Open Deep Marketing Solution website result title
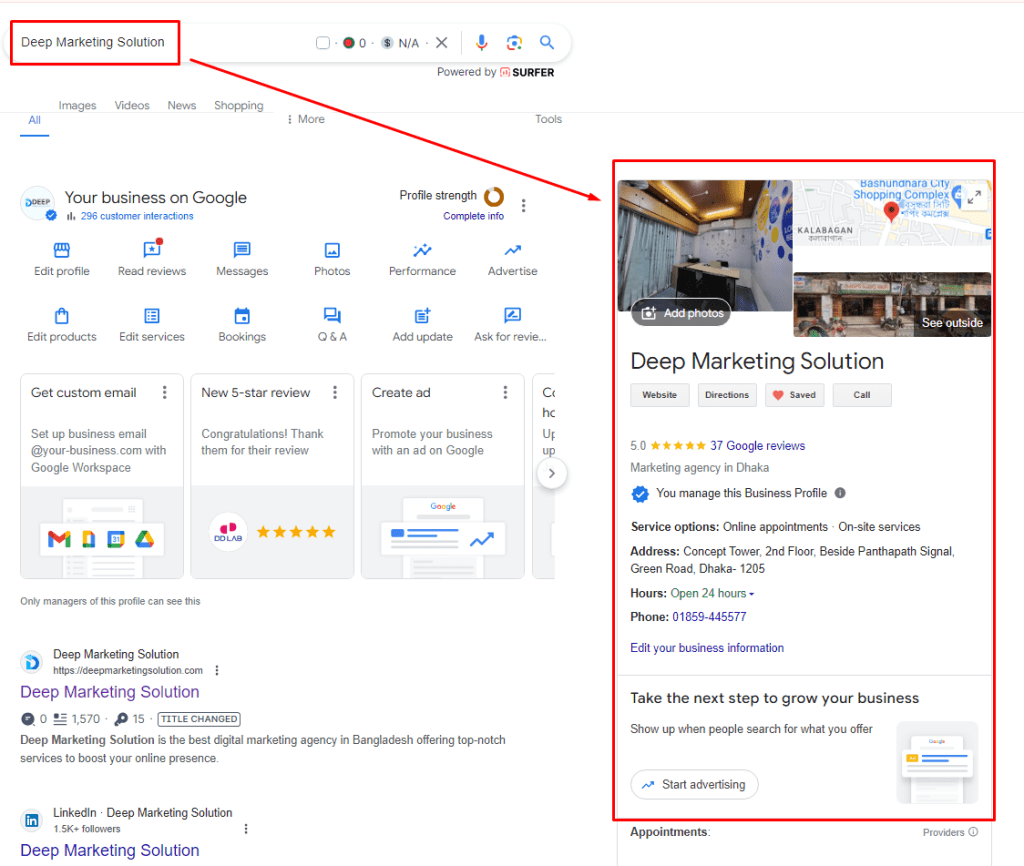The height and width of the screenshot is (866, 1024). pyautogui.click(x=110, y=692)
